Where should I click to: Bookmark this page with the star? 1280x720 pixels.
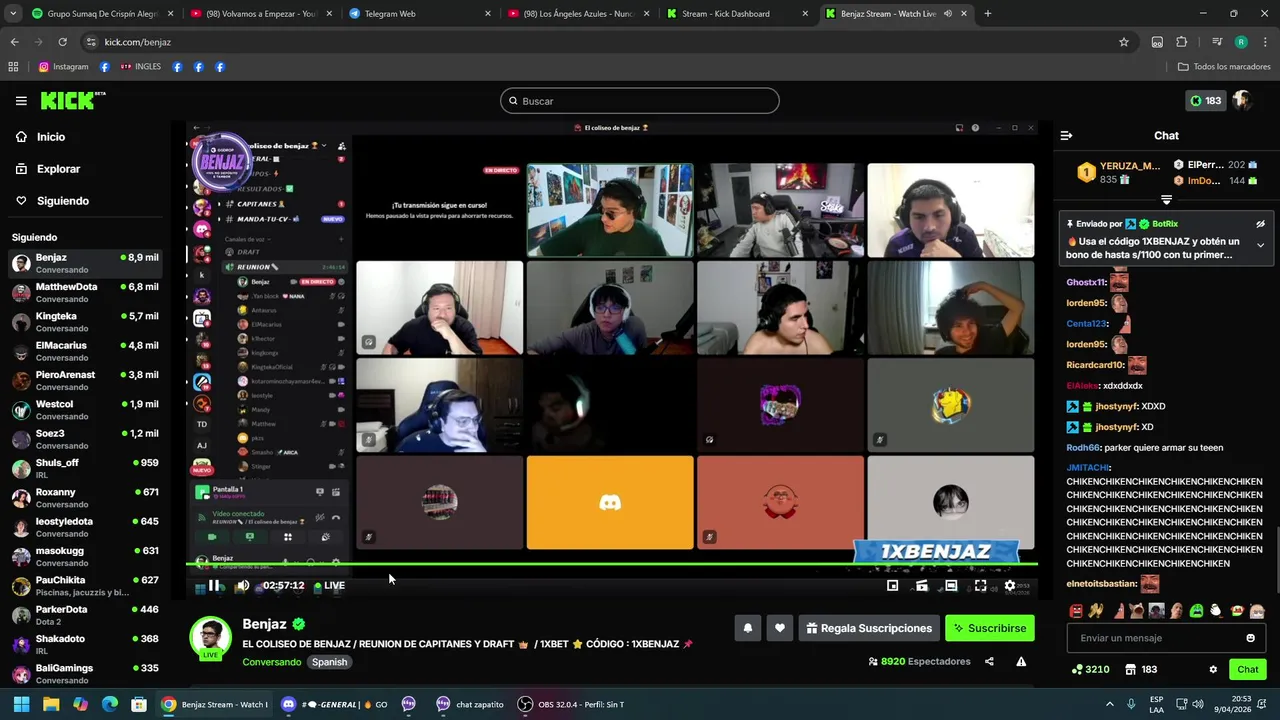[1124, 42]
